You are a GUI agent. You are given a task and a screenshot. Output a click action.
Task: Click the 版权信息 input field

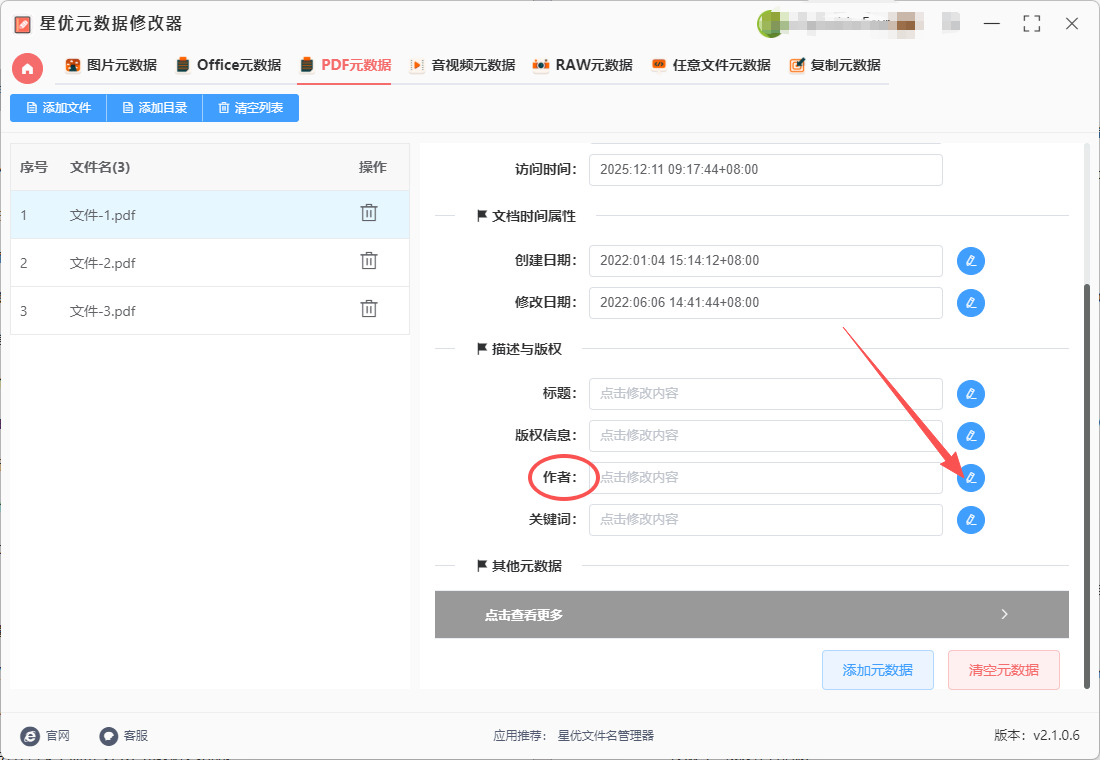tap(765, 436)
